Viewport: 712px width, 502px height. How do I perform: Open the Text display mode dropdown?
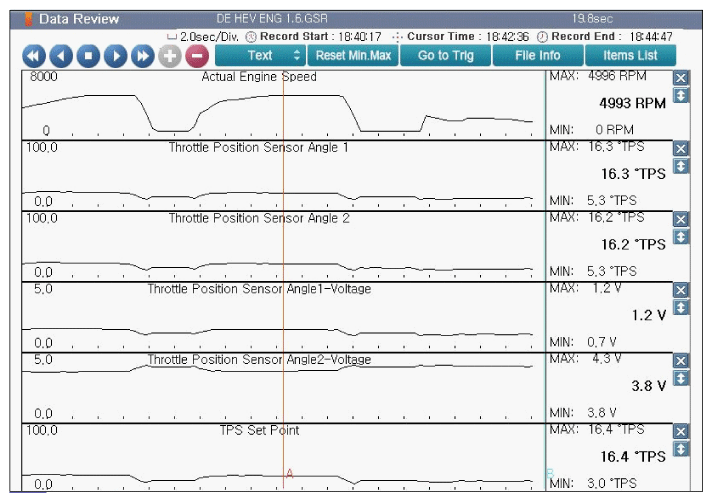click(260, 56)
